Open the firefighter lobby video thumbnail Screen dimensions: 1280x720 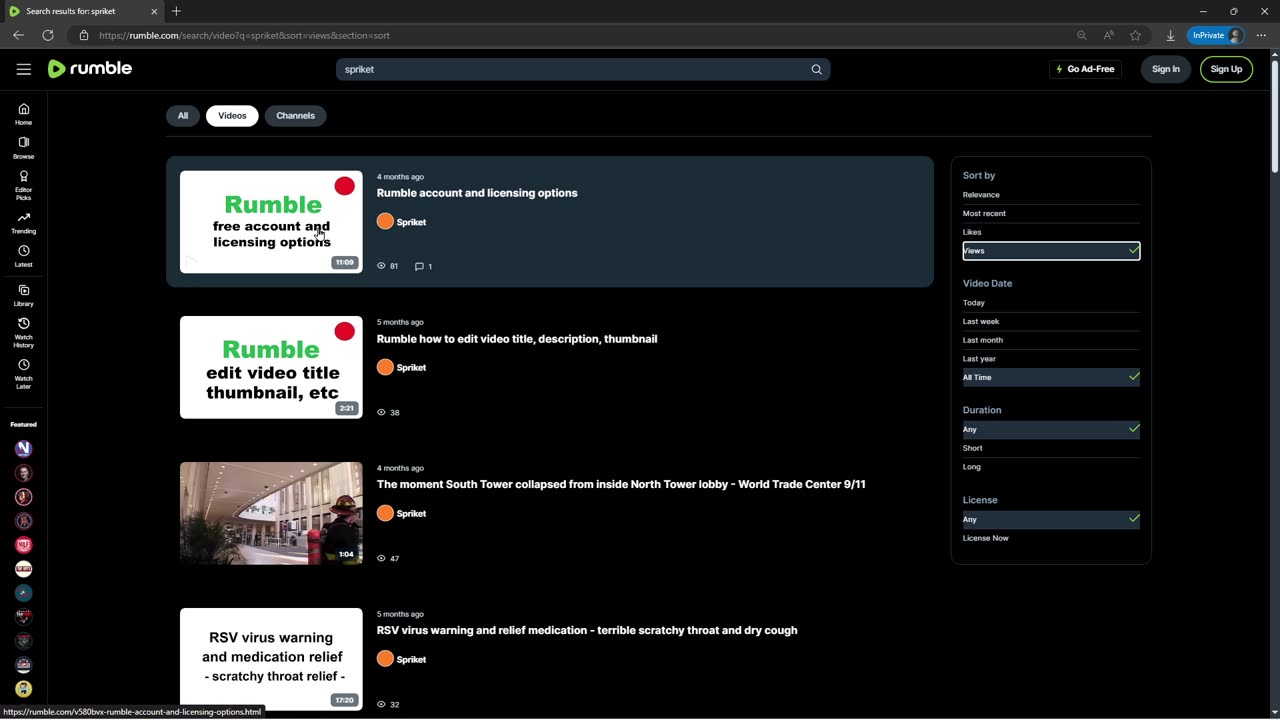tap(271, 513)
